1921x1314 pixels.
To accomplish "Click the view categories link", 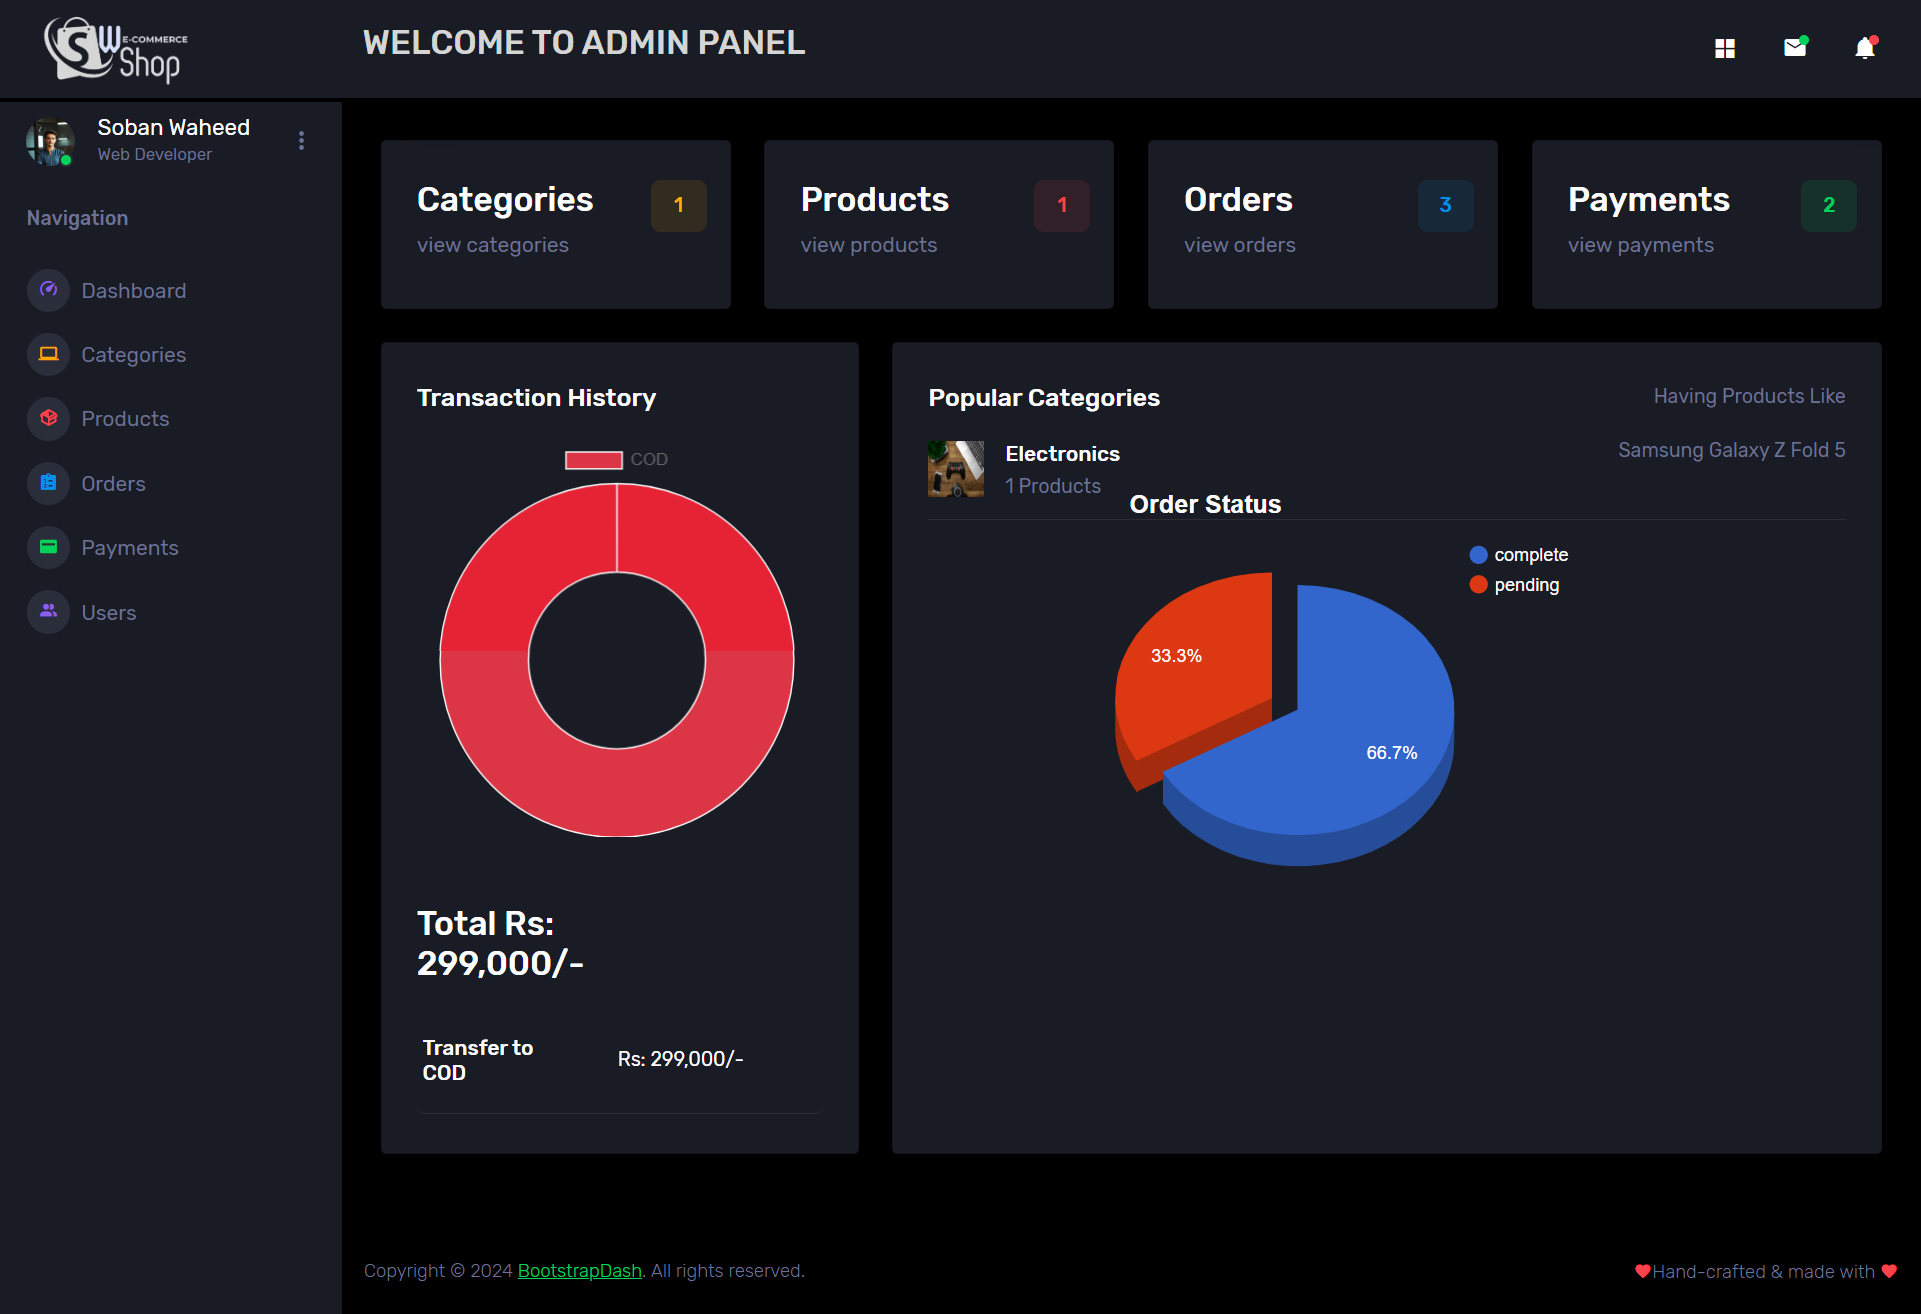I will (492, 245).
